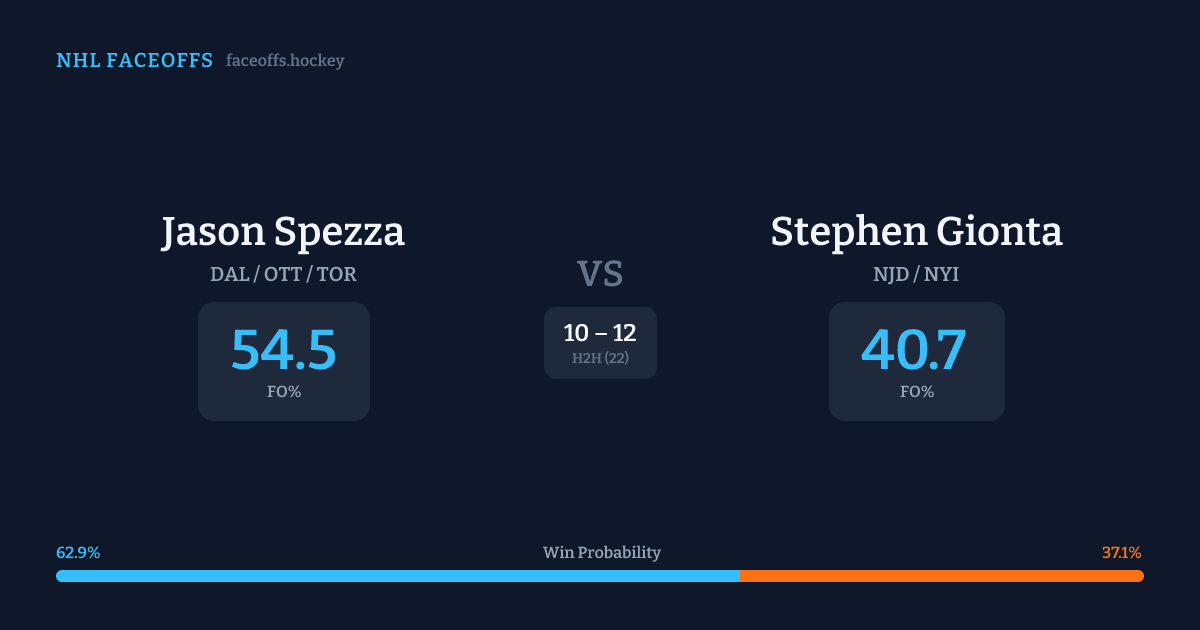Click the blue segment of probability bar

tap(398, 576)
